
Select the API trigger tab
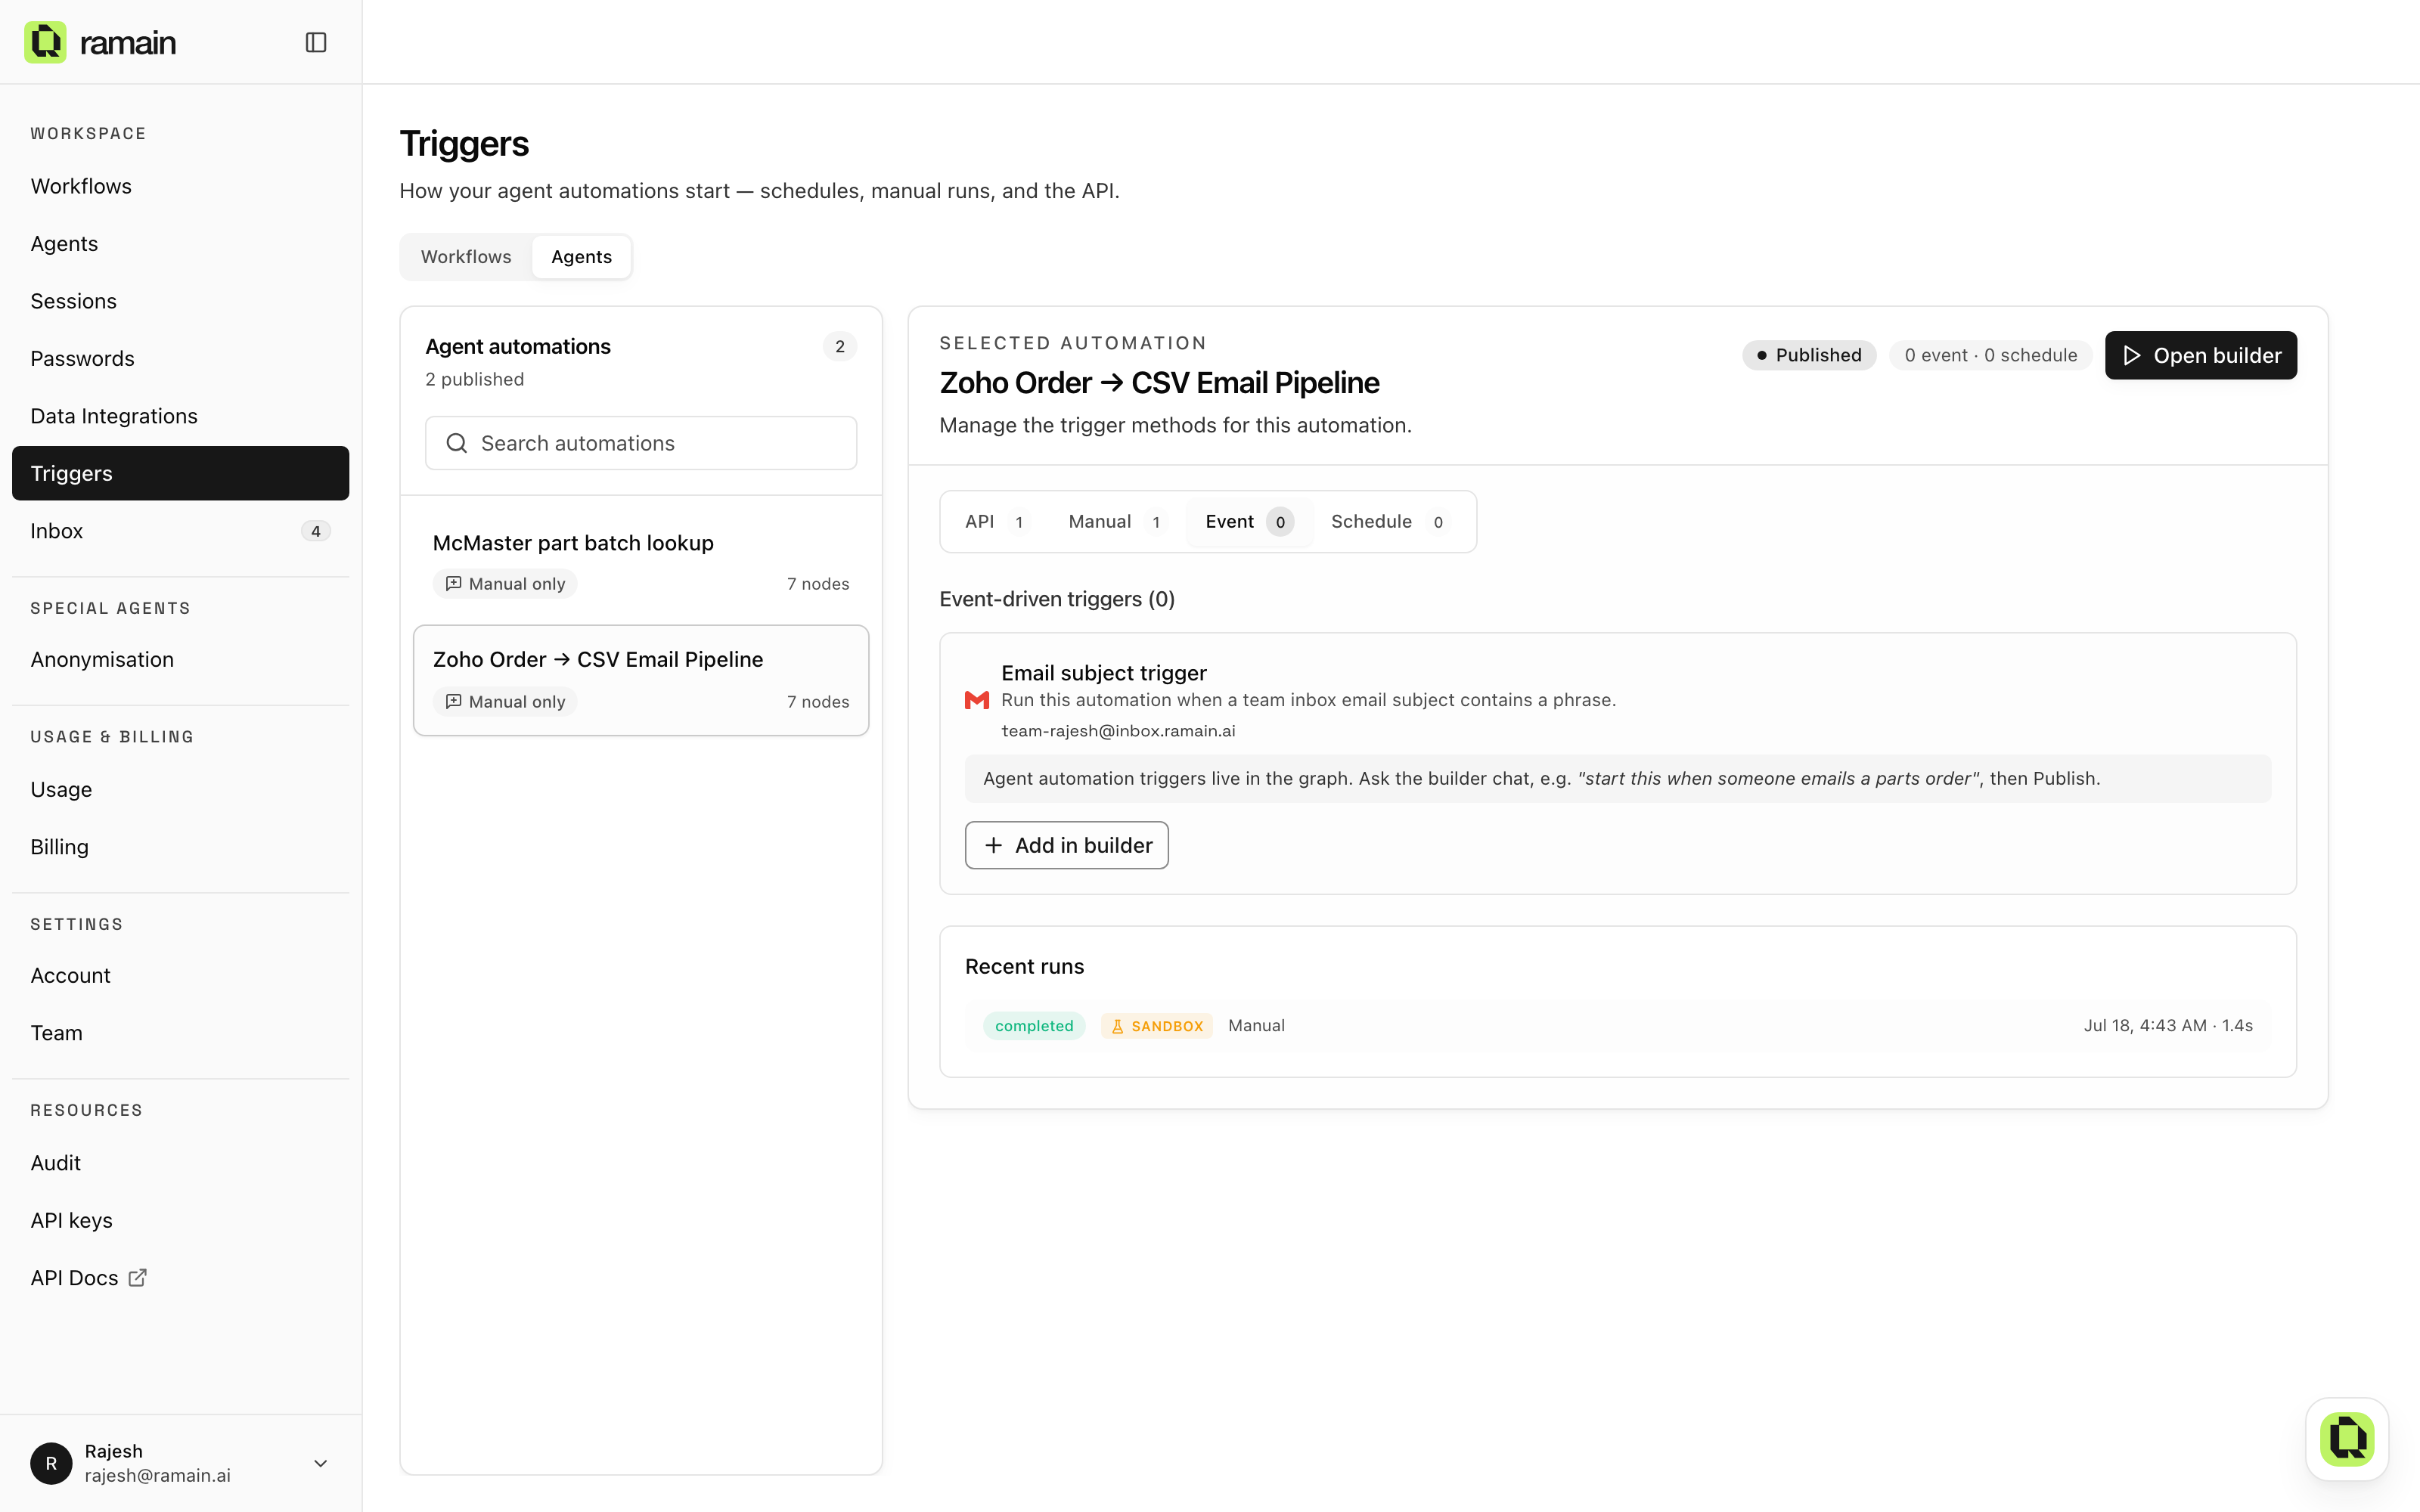pyautogui.click(x=995, y=521)
